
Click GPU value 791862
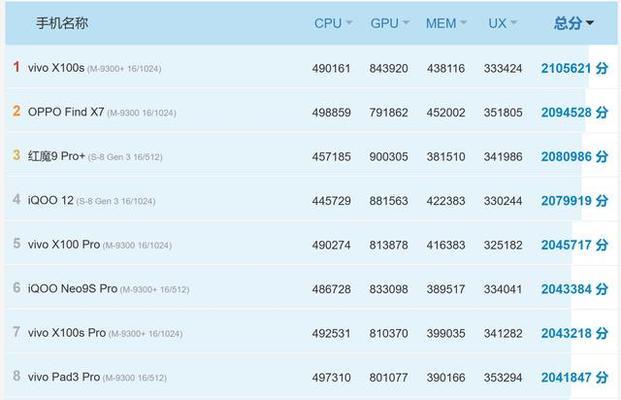tap(389, 112)
